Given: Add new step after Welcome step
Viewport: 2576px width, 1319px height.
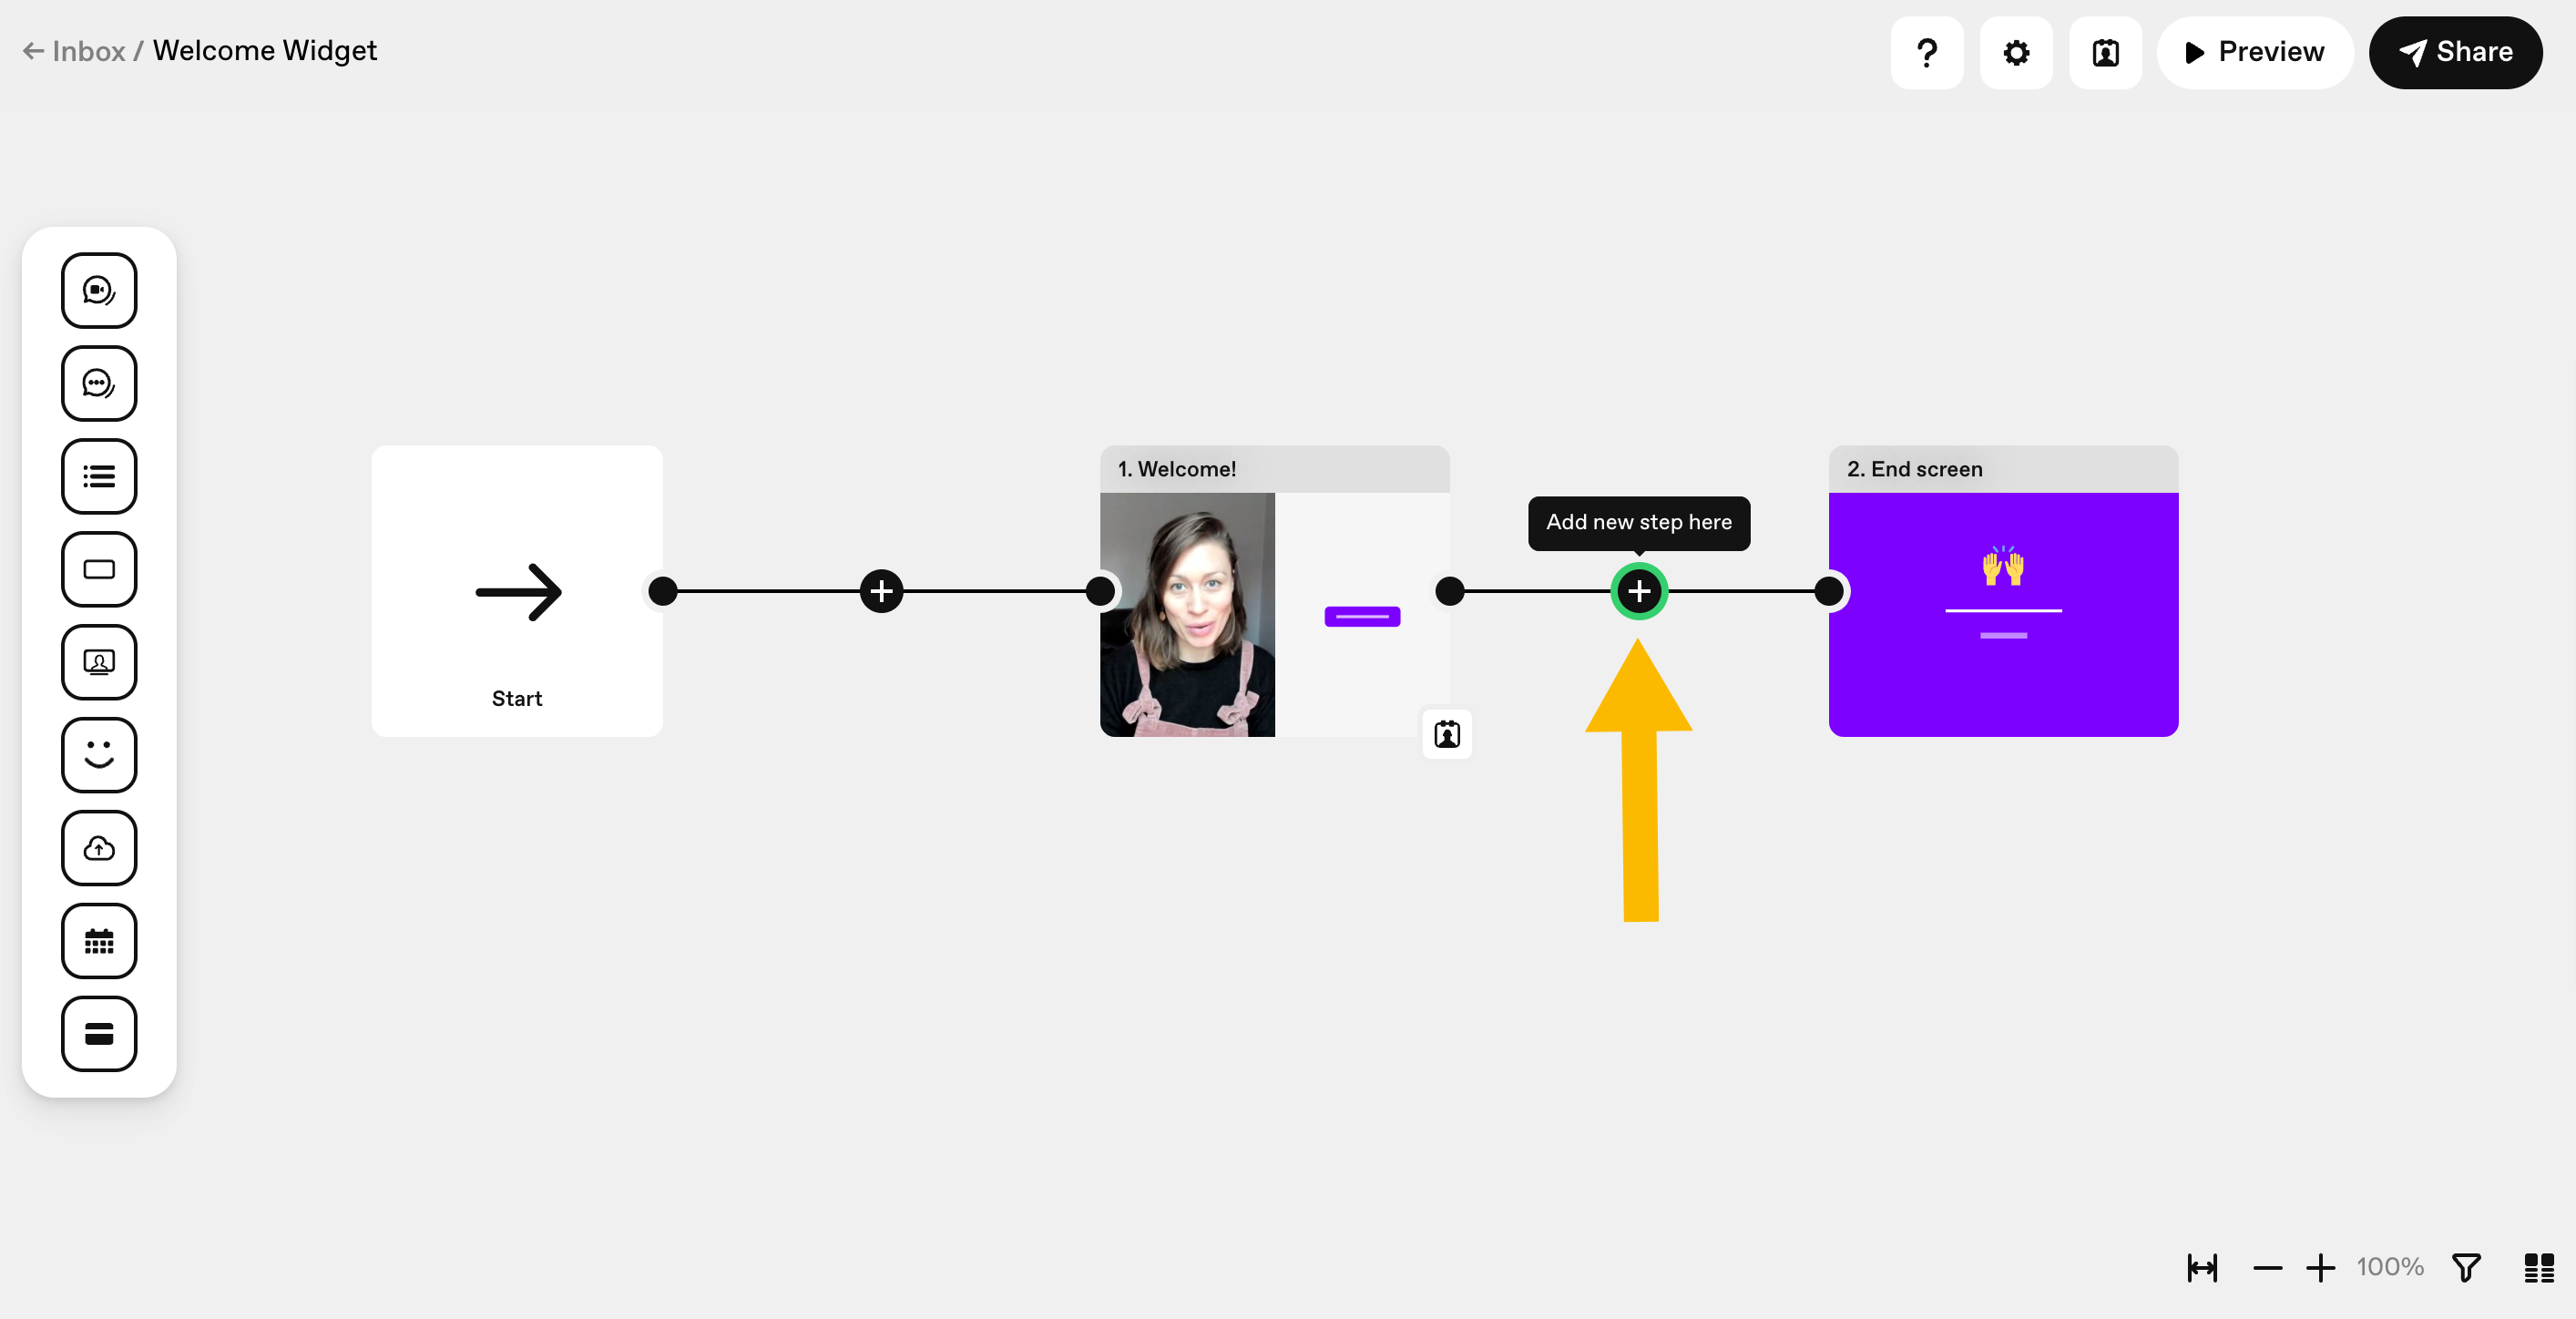Looking at the screenshot, I should [x=1639, y=591].
